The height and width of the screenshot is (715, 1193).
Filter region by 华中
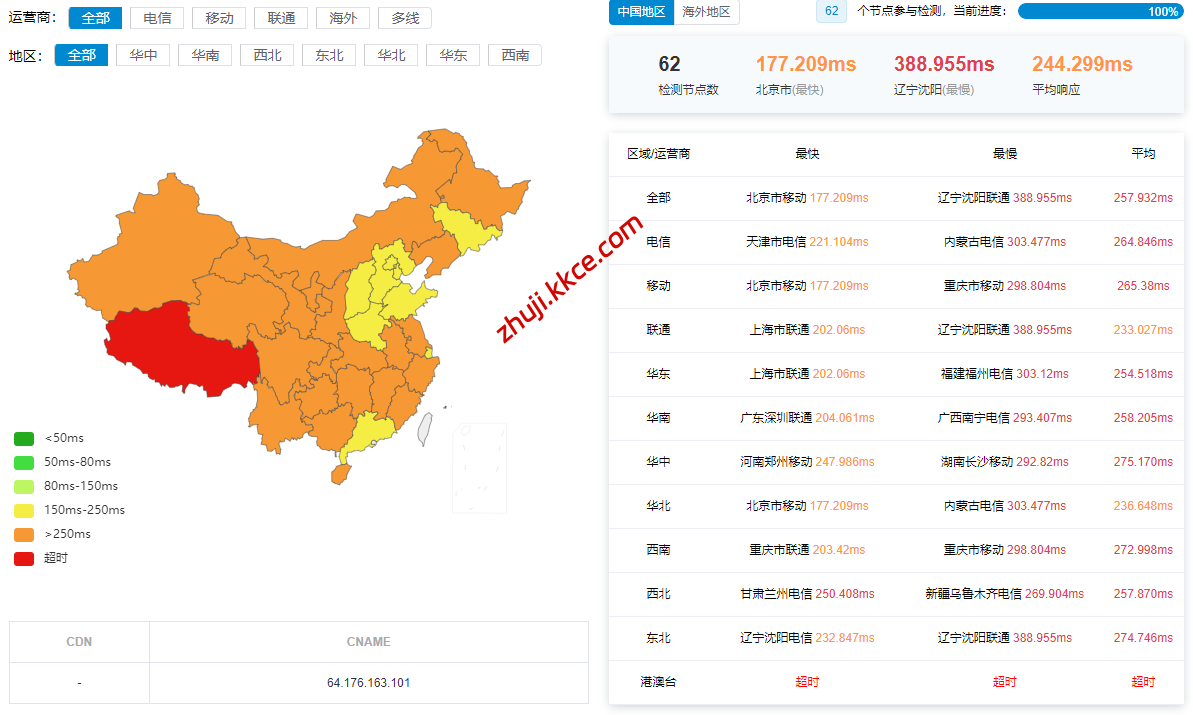click(143, 55)
